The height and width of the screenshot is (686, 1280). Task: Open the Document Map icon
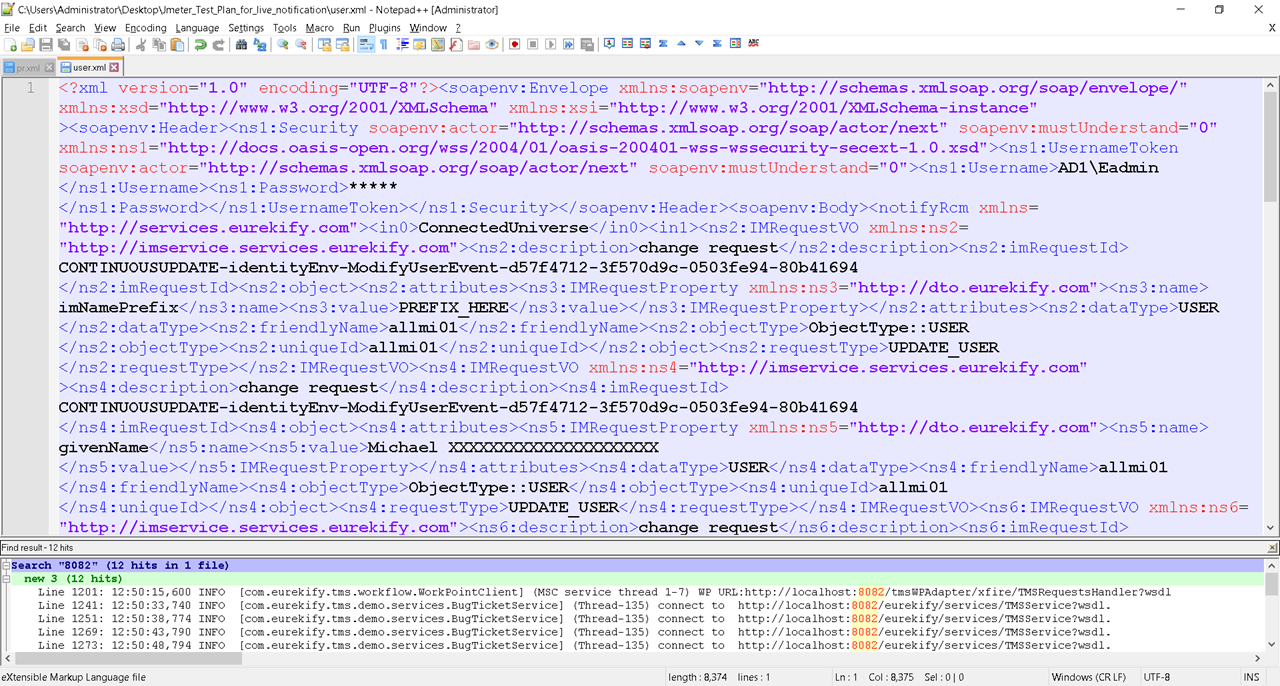click(438, 44)
